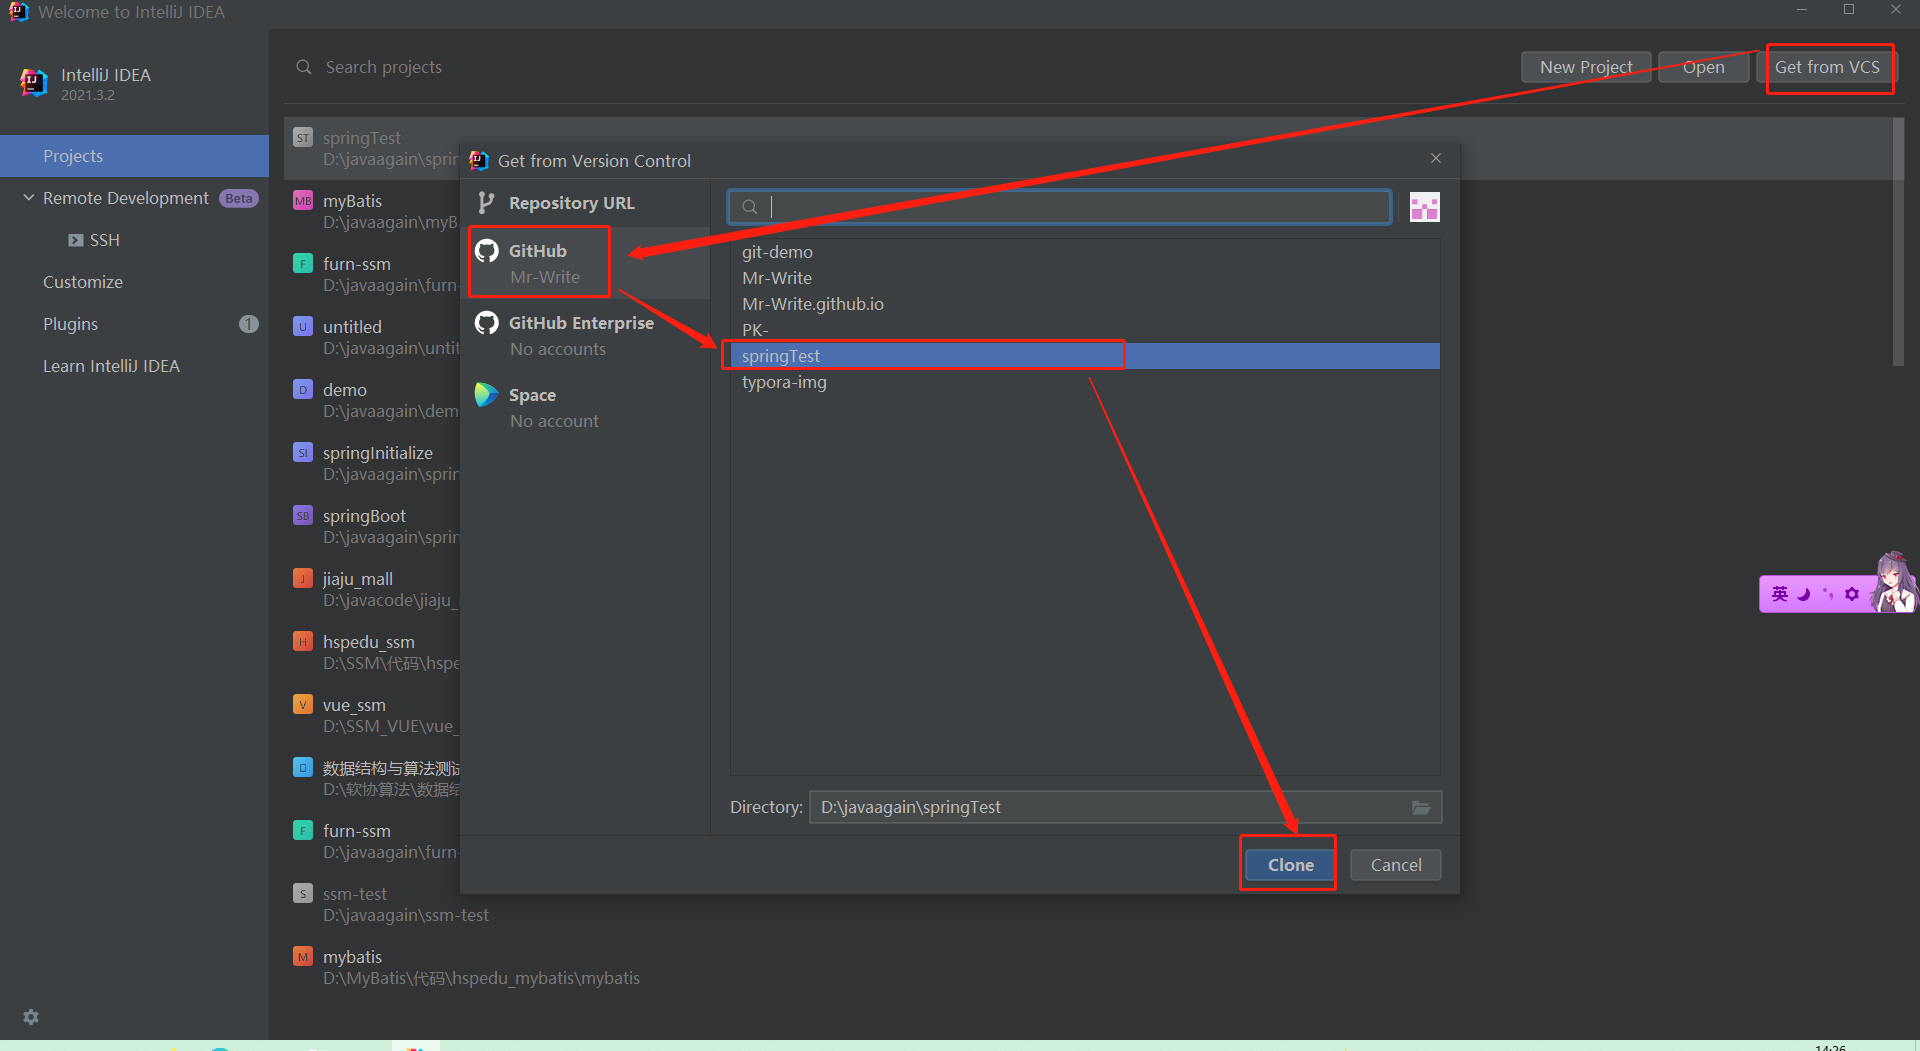Select the Projects tab in the sidebar

[134, 156]
